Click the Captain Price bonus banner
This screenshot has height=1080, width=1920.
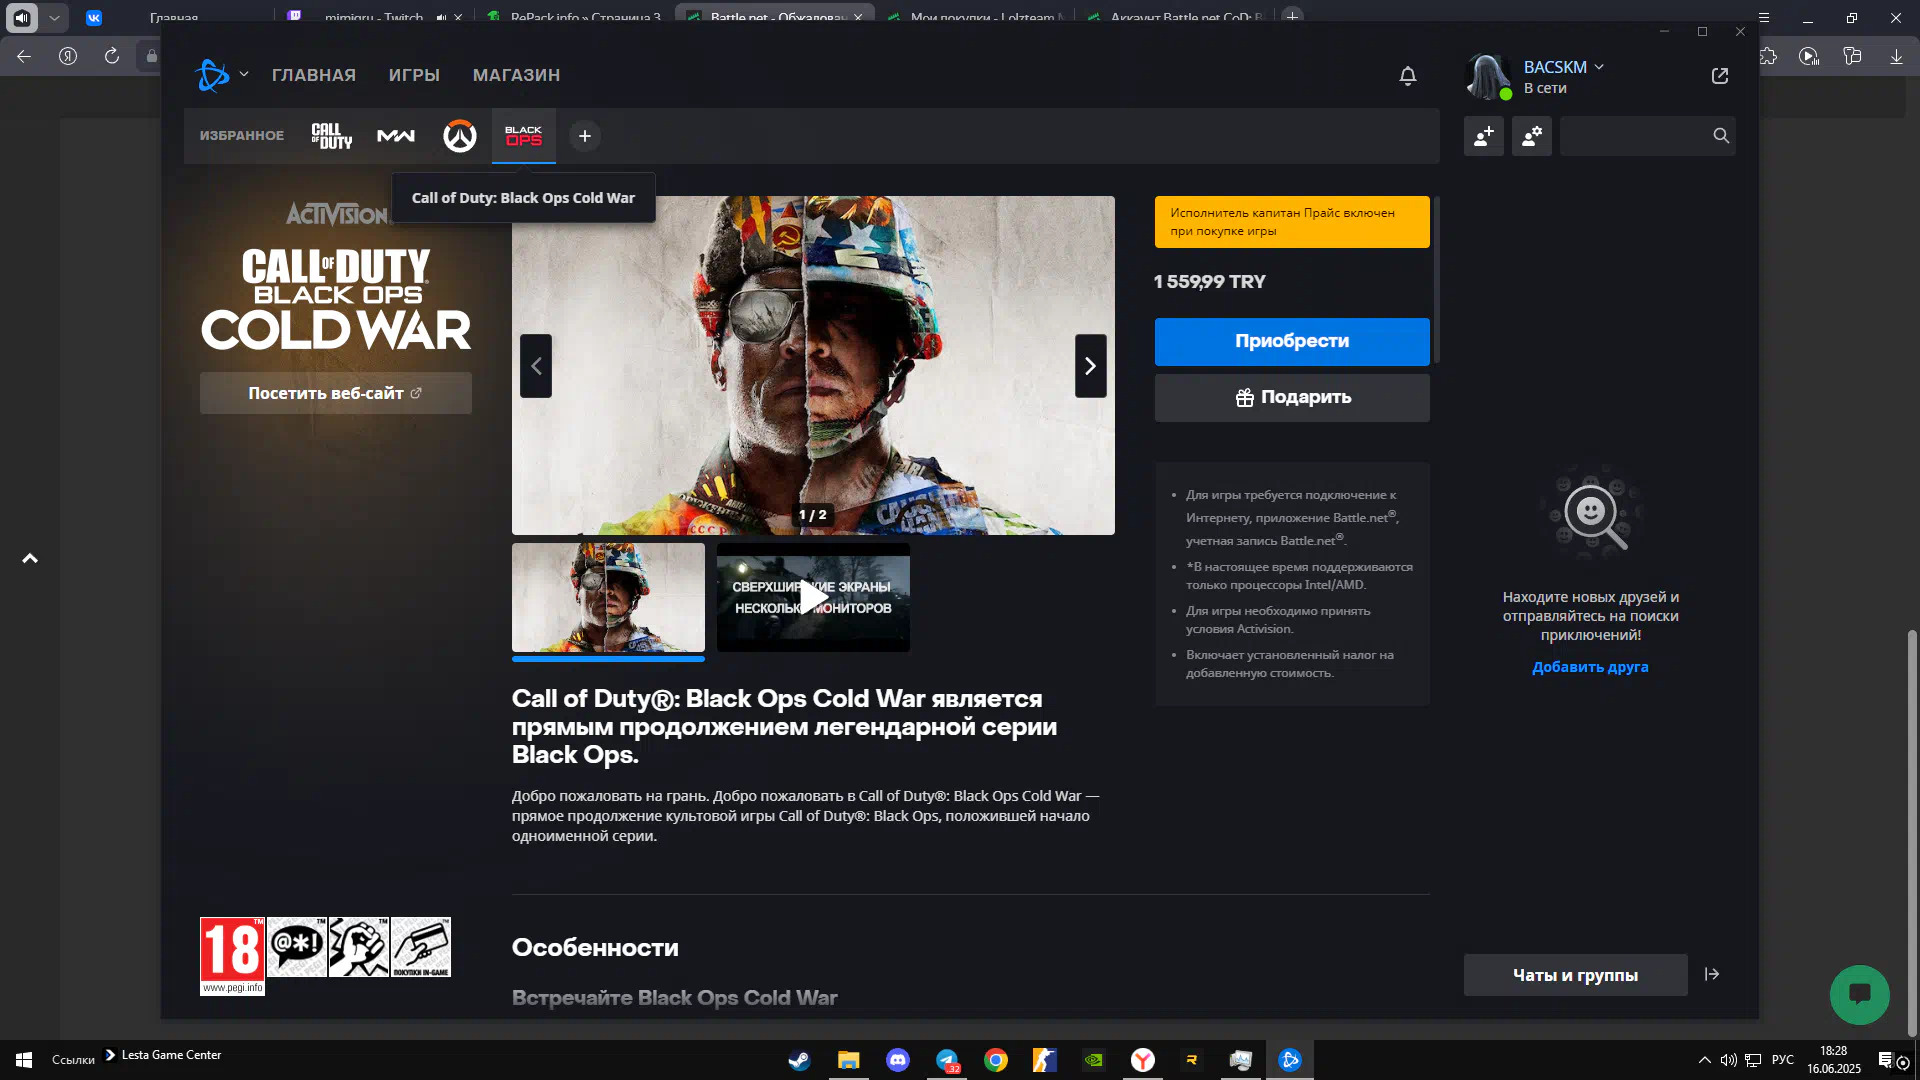point(1292,222)
